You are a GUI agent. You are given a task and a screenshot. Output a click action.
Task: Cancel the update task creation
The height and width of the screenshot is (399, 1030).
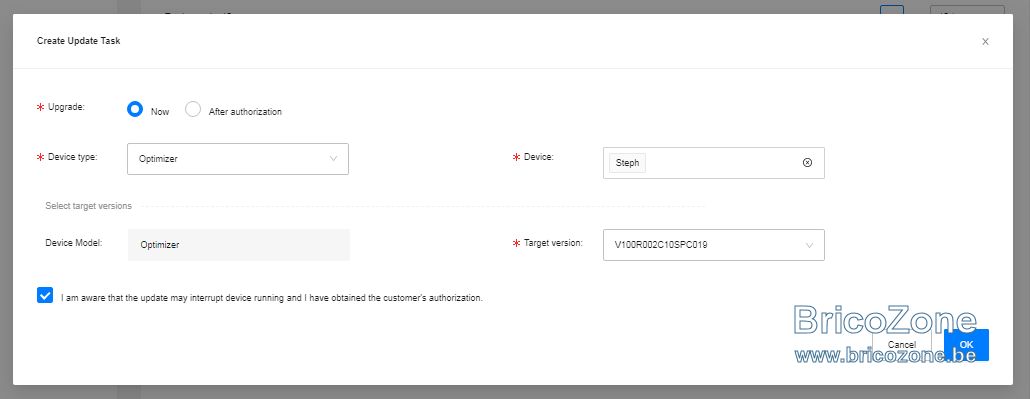click(x=901, y=344)
